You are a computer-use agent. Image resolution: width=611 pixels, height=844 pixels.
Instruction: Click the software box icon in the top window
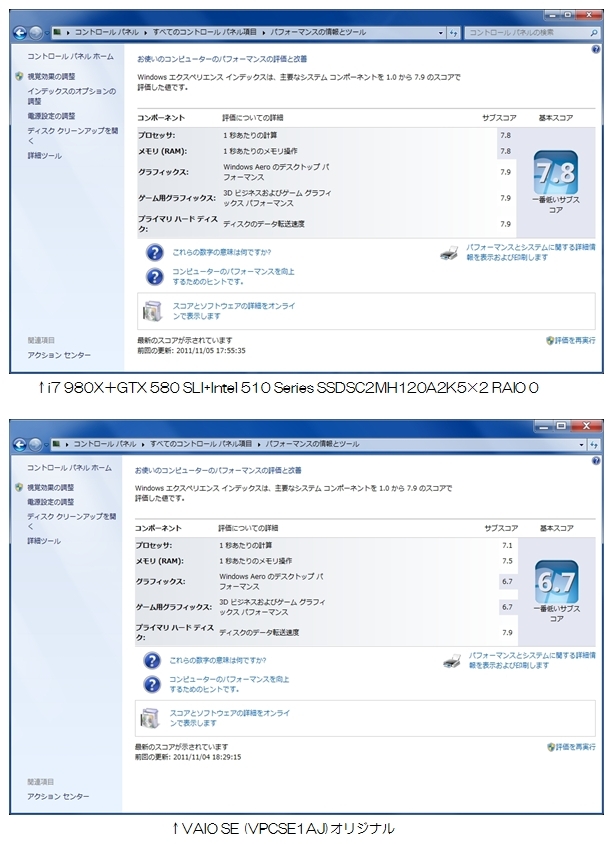point(152,311)
